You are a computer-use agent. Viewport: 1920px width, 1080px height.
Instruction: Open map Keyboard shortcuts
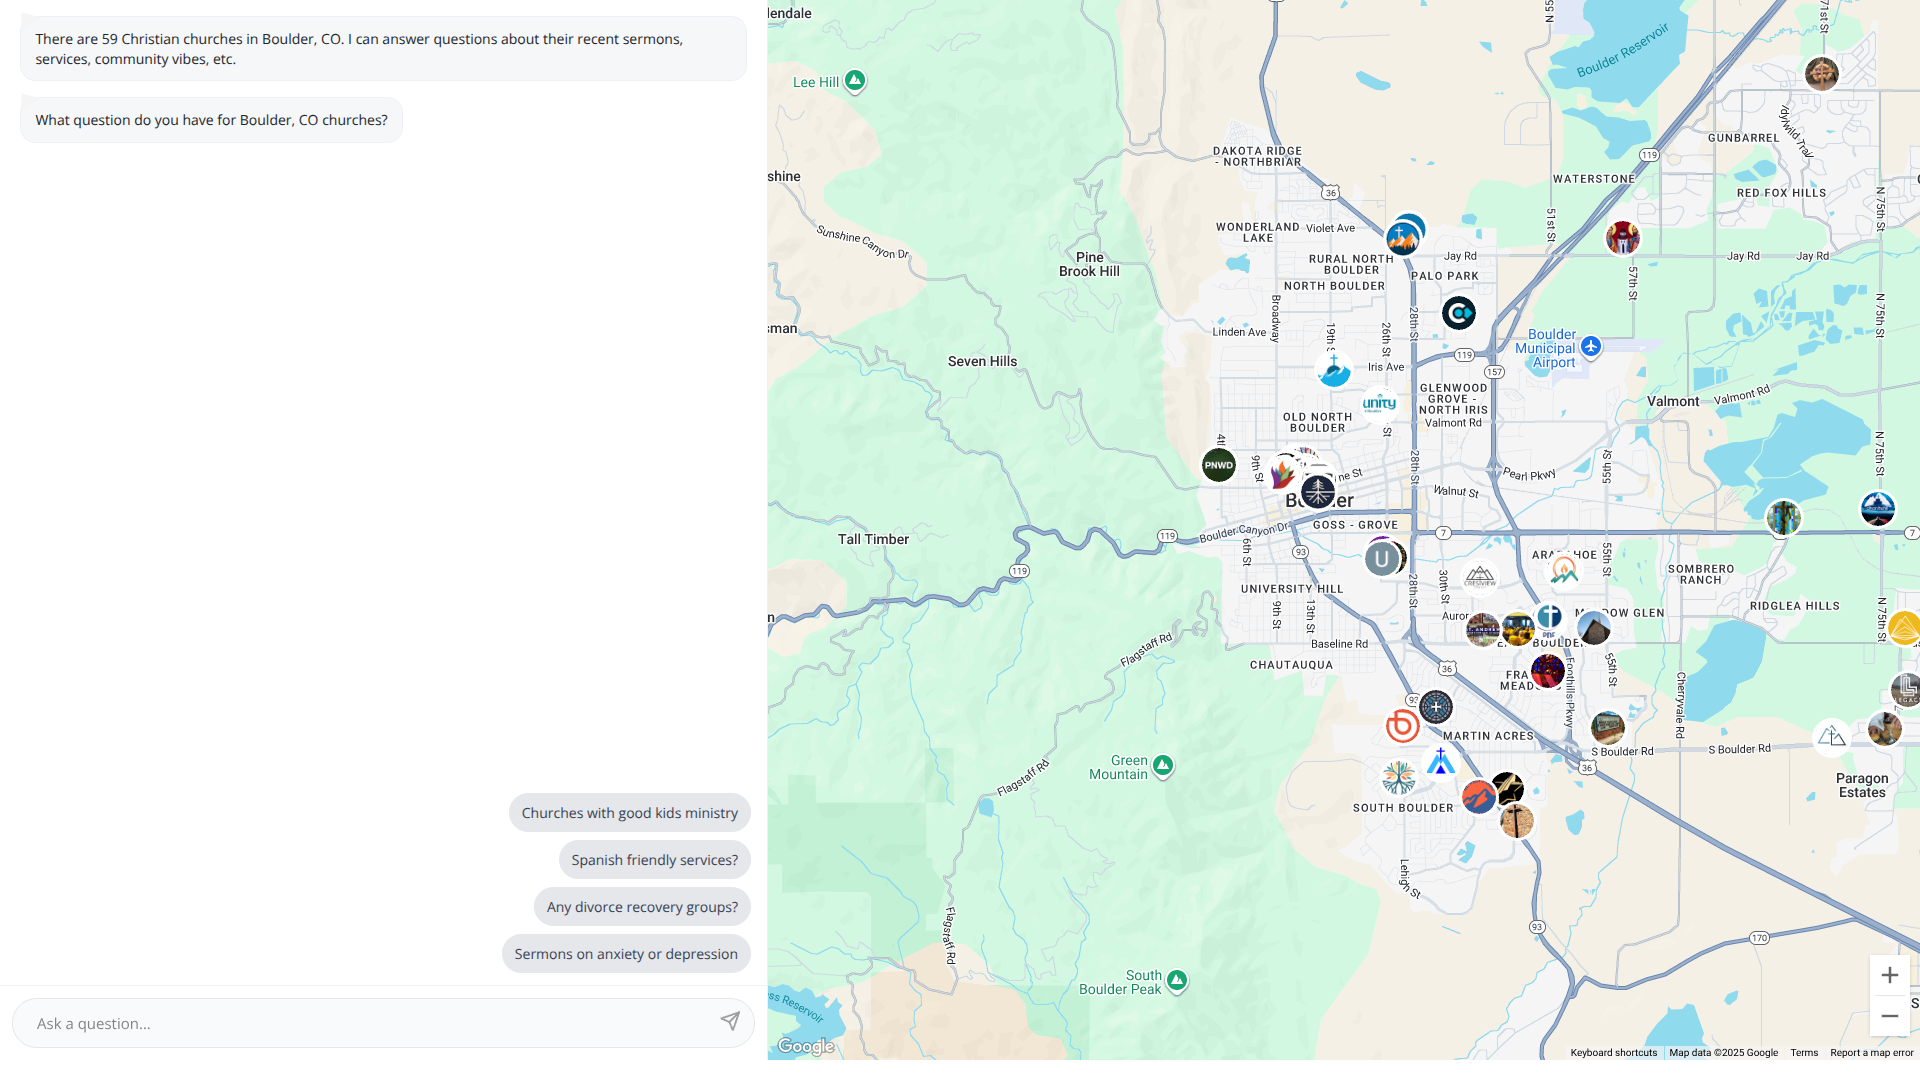[x=1613, y=1053]
